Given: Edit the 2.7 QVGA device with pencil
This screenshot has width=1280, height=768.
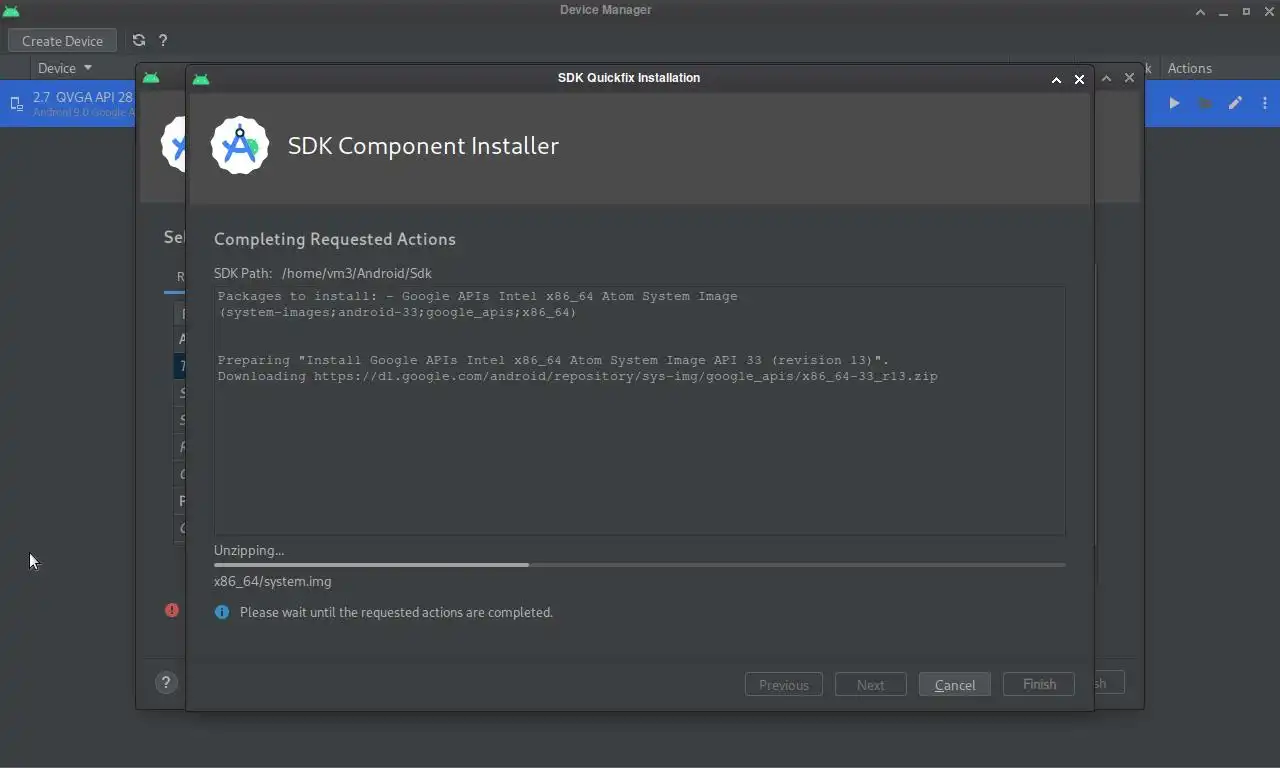Looking at the screenshot, I should [x=1236, y=103].
